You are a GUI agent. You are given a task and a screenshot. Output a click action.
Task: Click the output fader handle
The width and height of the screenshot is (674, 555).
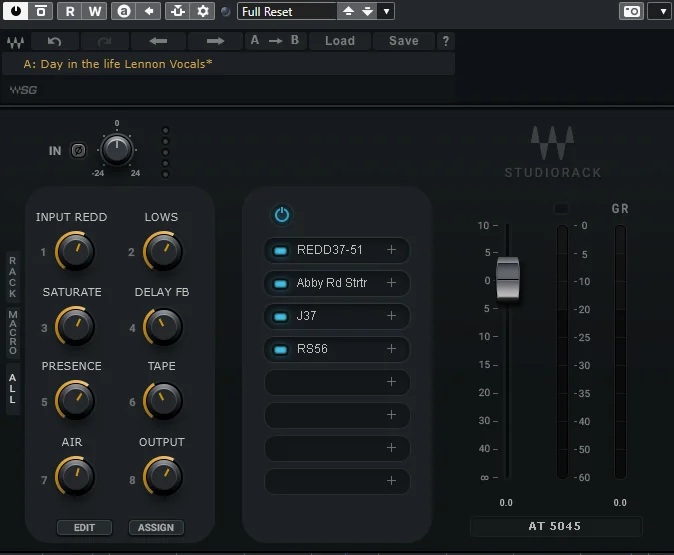coord(508,279)
